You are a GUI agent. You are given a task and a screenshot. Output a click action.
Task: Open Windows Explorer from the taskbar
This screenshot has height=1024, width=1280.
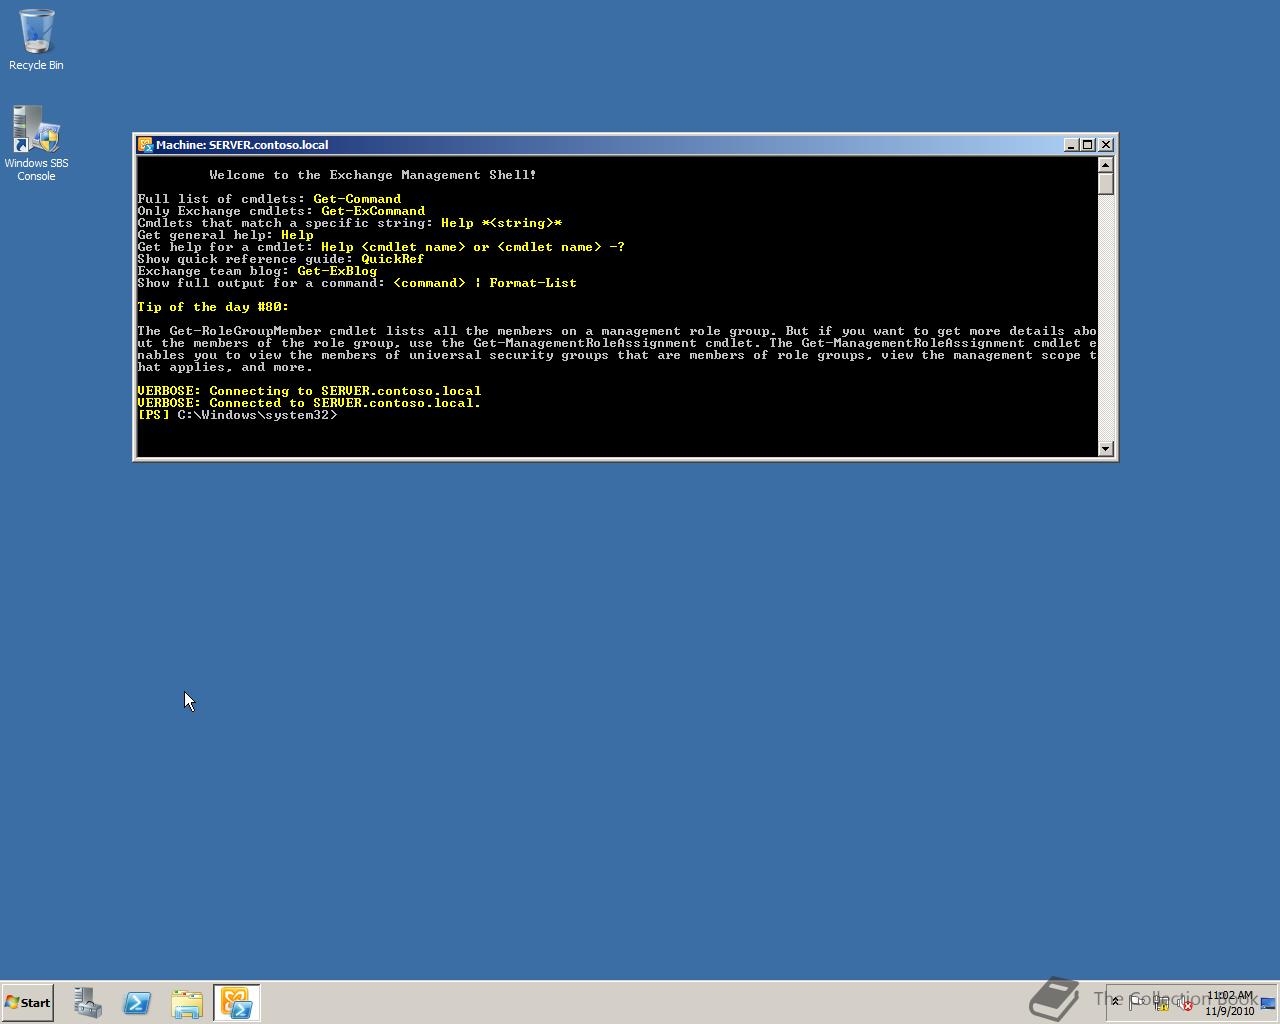click(x=187, y=1003)
